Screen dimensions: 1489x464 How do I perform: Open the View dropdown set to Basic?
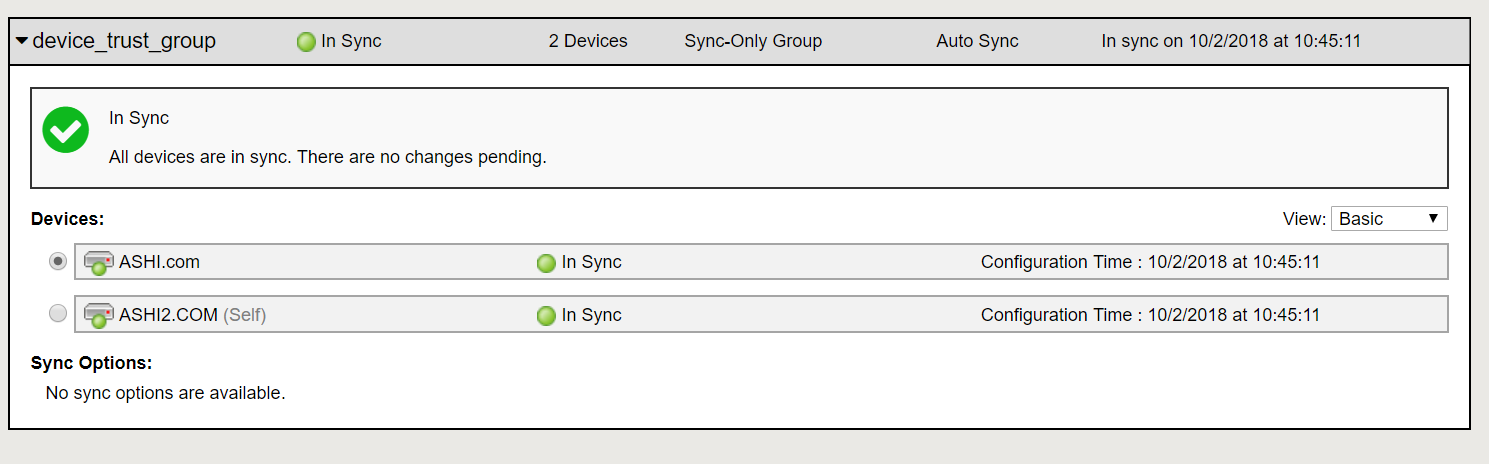point(1388,219)
